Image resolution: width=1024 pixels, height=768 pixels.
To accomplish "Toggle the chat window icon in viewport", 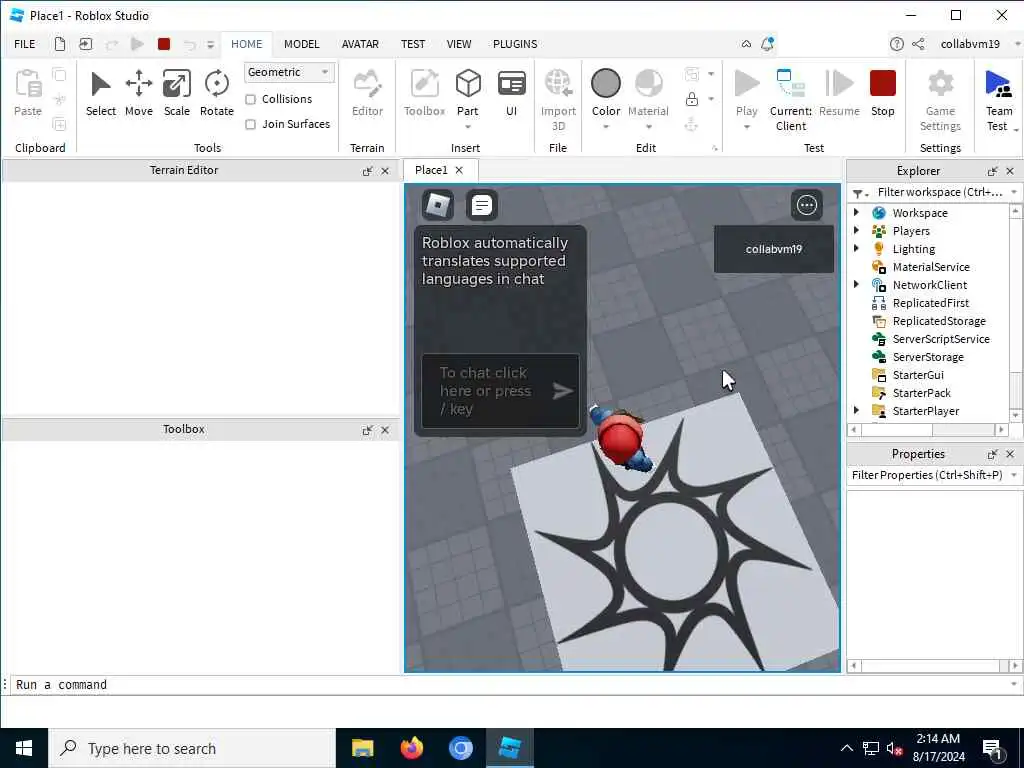I will (481, 205).
